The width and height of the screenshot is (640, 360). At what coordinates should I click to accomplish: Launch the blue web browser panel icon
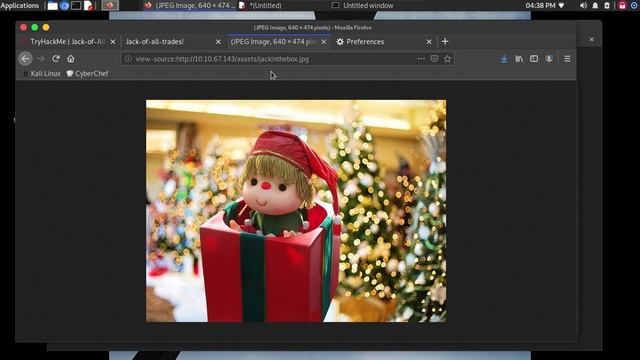(x=64, y=6)
